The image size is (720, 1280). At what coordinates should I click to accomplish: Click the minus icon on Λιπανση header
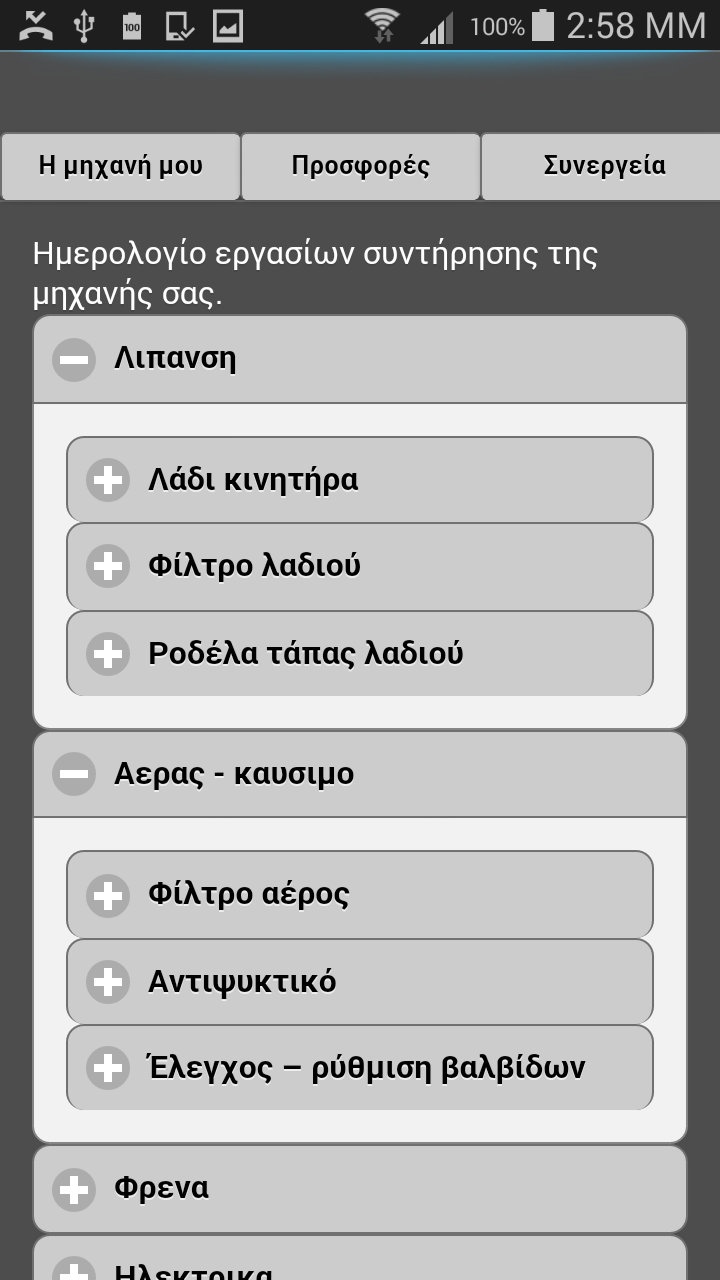click(x=74, y=360)
